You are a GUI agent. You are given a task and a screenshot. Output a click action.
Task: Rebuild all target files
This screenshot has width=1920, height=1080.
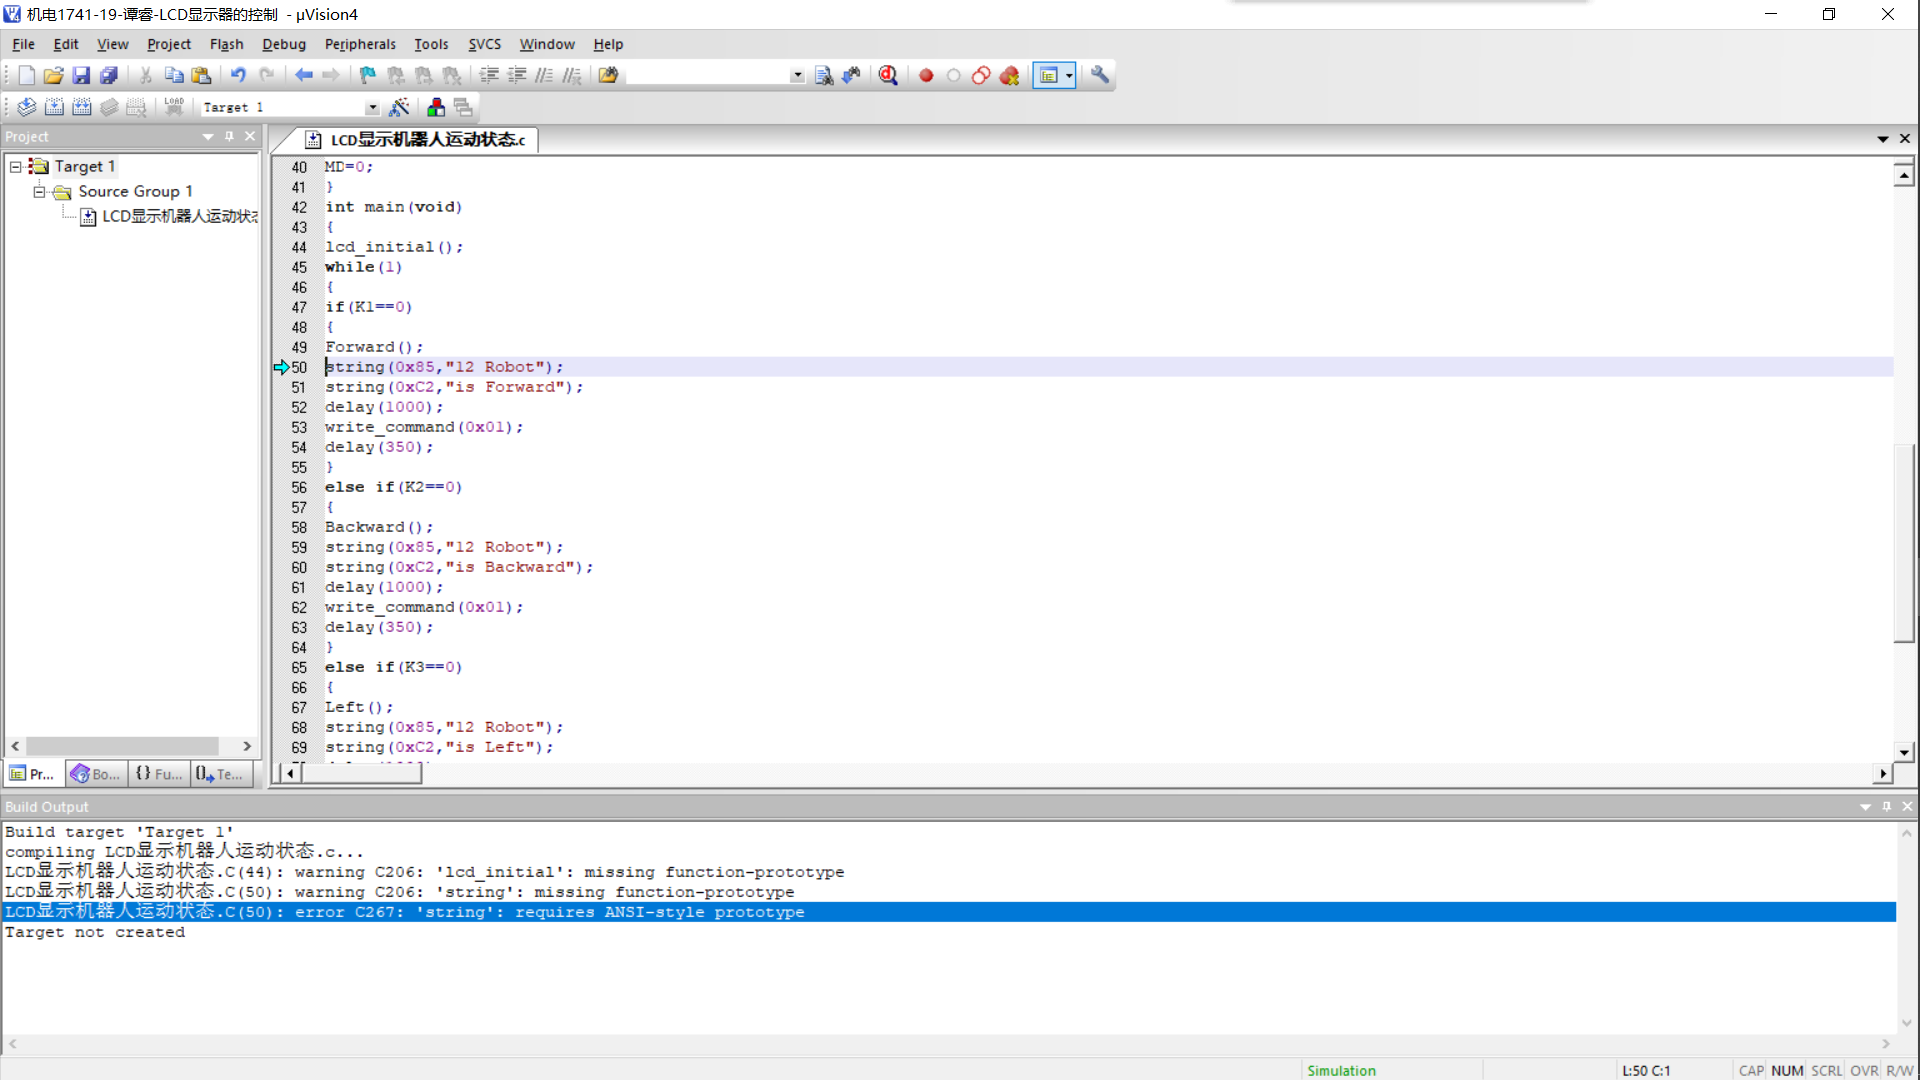click(82, 107)
